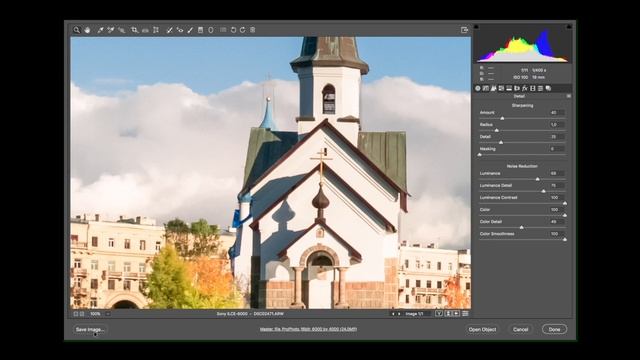This screenshot has height=360, width=640.
Task: Switch to the Tone Curve panel tab
Action: coord(486,88)
